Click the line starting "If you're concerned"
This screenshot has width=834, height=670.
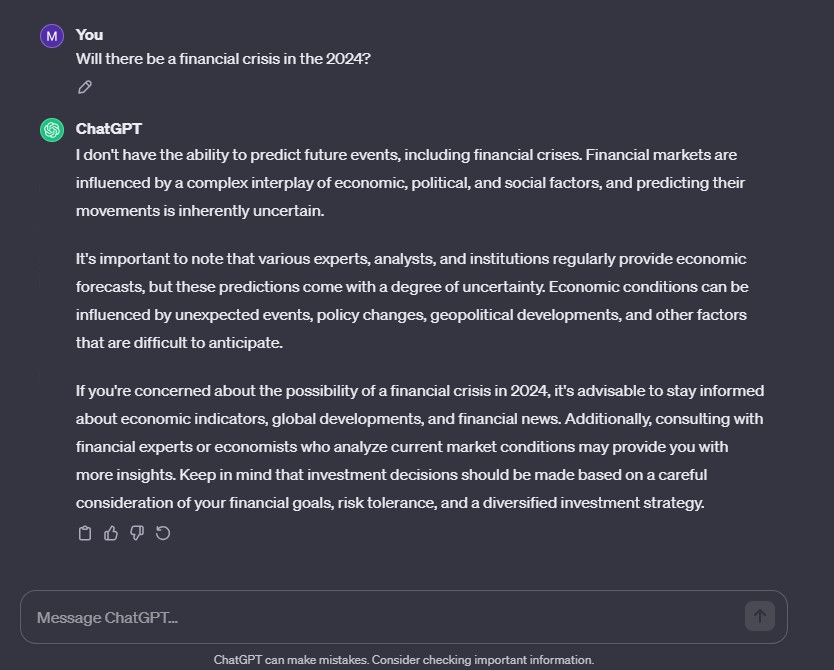pyautogui.click(x=419, y=391)
